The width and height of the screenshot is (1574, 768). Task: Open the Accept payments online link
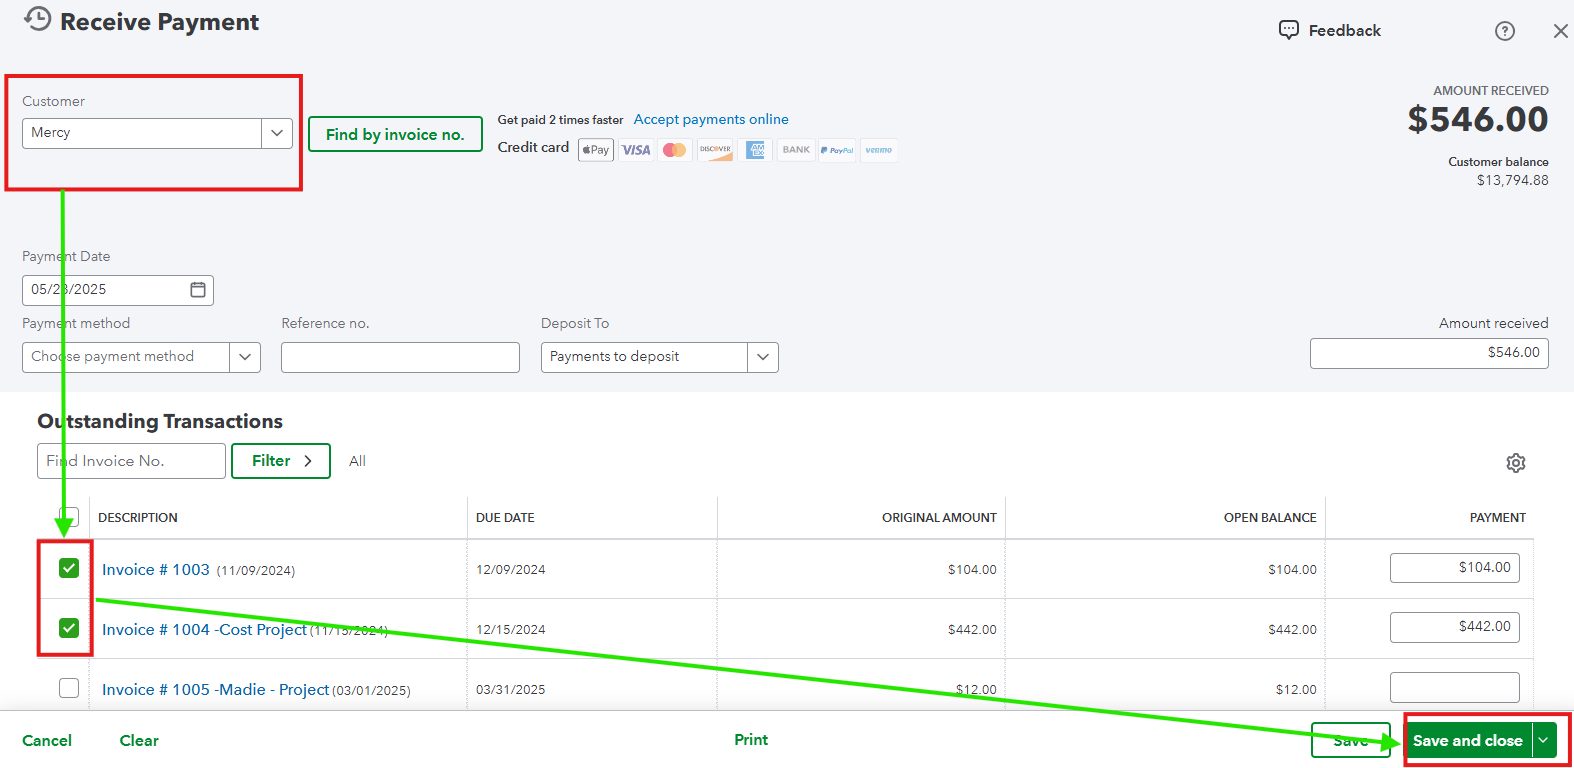coord(711,119)
